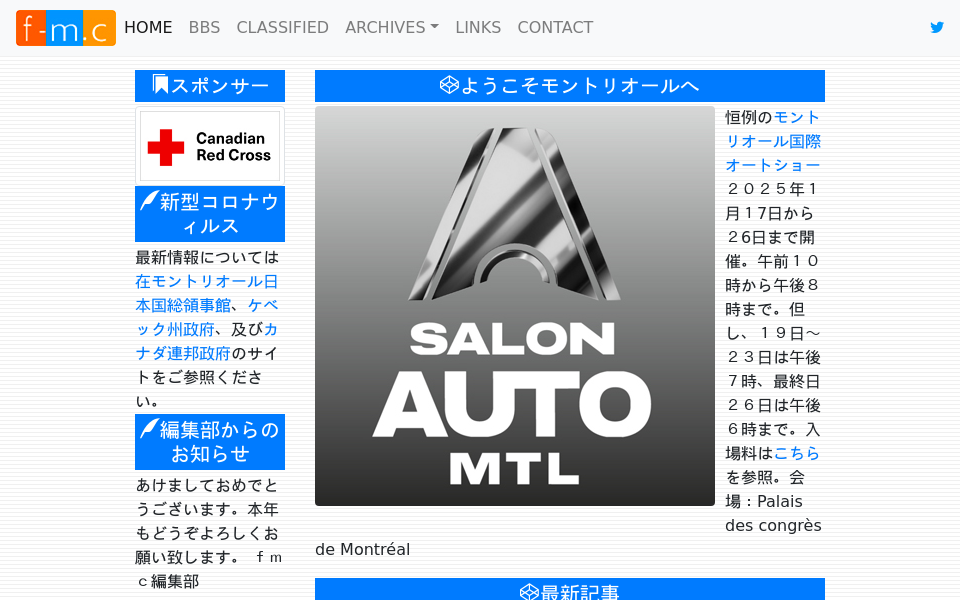This screenshot has height=600, width=960.
Task: Click the pen icon on 新型コロナウィルス header
Action: (150, 203)
